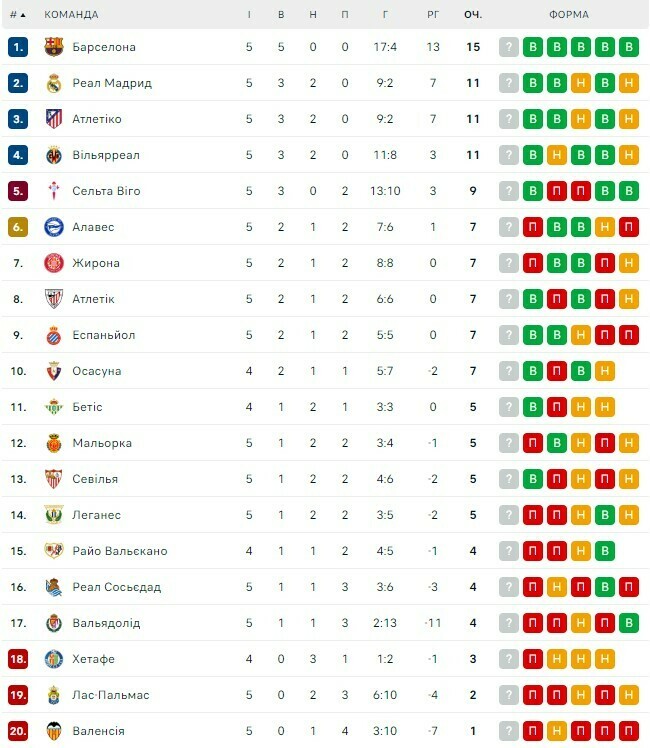Open the Хетафе team page link
This screenshot has width=650, height=748.
click(x=94, y=659)
